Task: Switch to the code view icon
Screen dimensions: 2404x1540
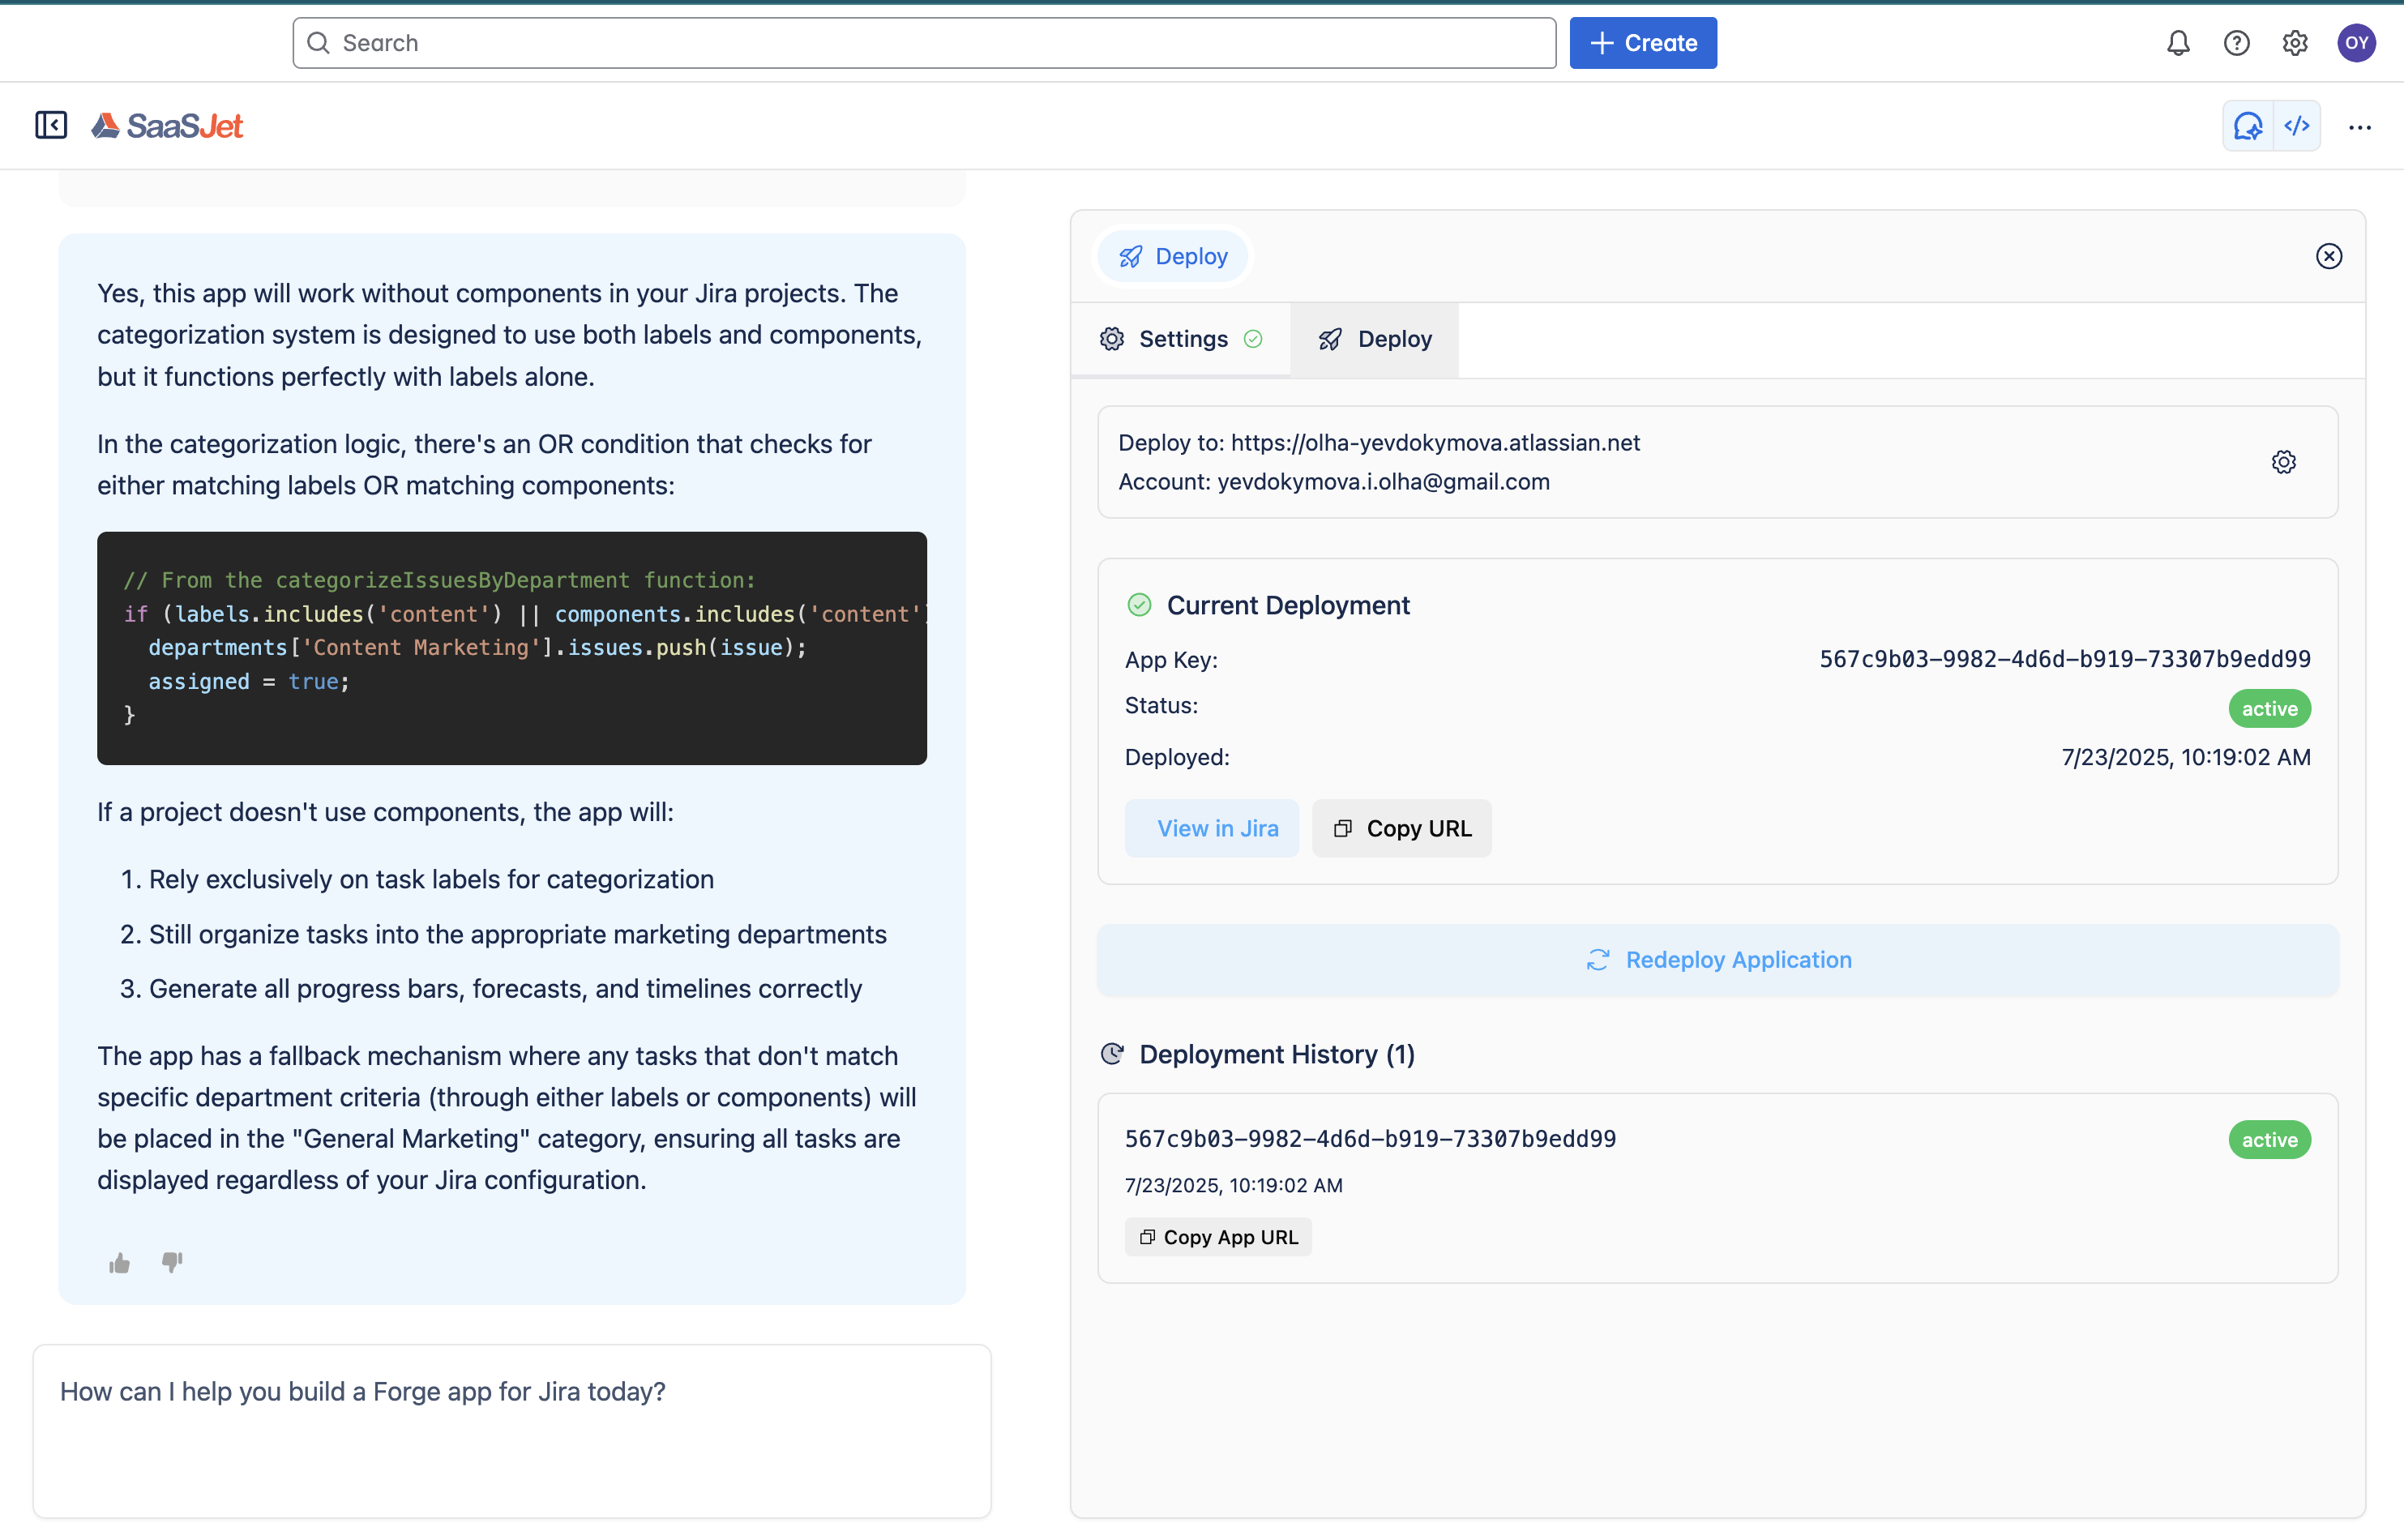Action: pos(2297,126)
